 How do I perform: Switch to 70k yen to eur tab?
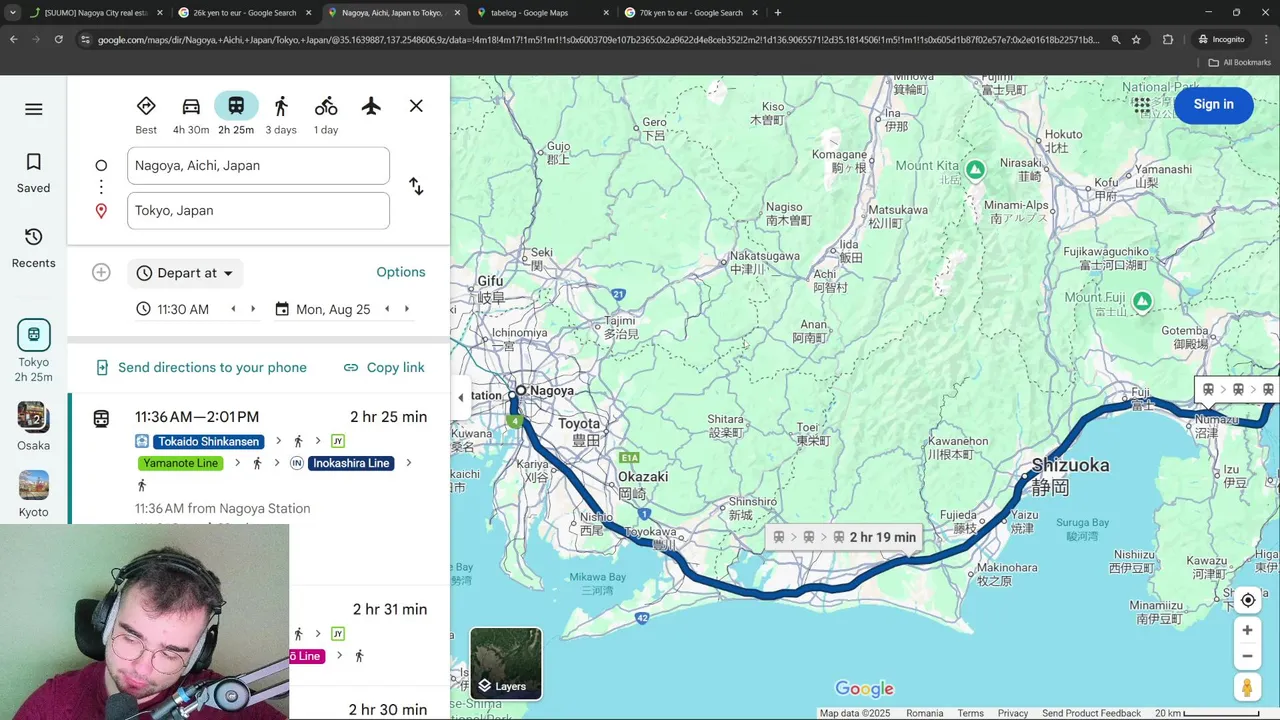(x=693, y=13)
